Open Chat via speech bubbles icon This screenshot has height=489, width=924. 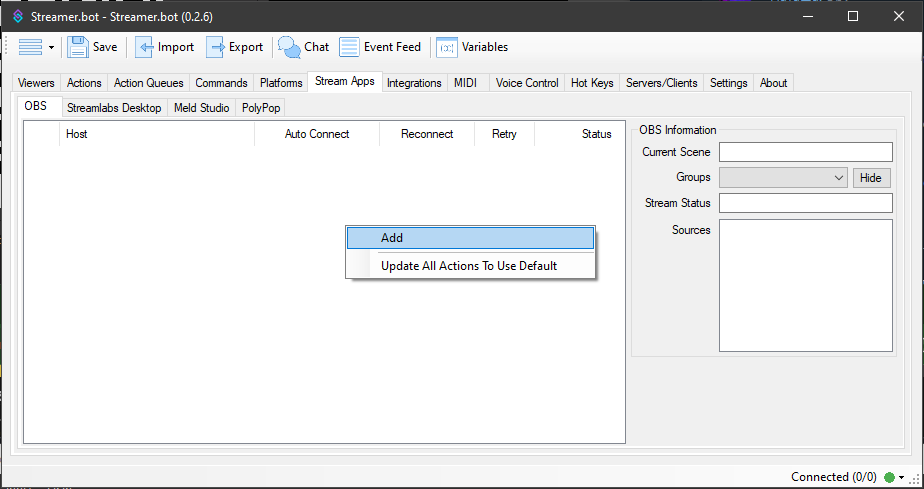coord(289,47)
